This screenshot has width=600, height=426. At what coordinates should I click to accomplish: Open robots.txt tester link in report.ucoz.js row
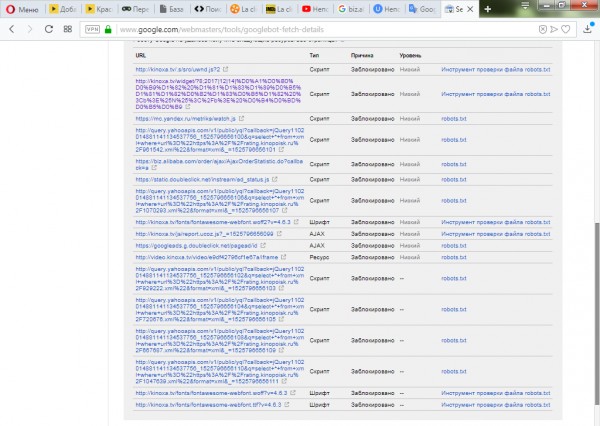click(x=496, y=233)
